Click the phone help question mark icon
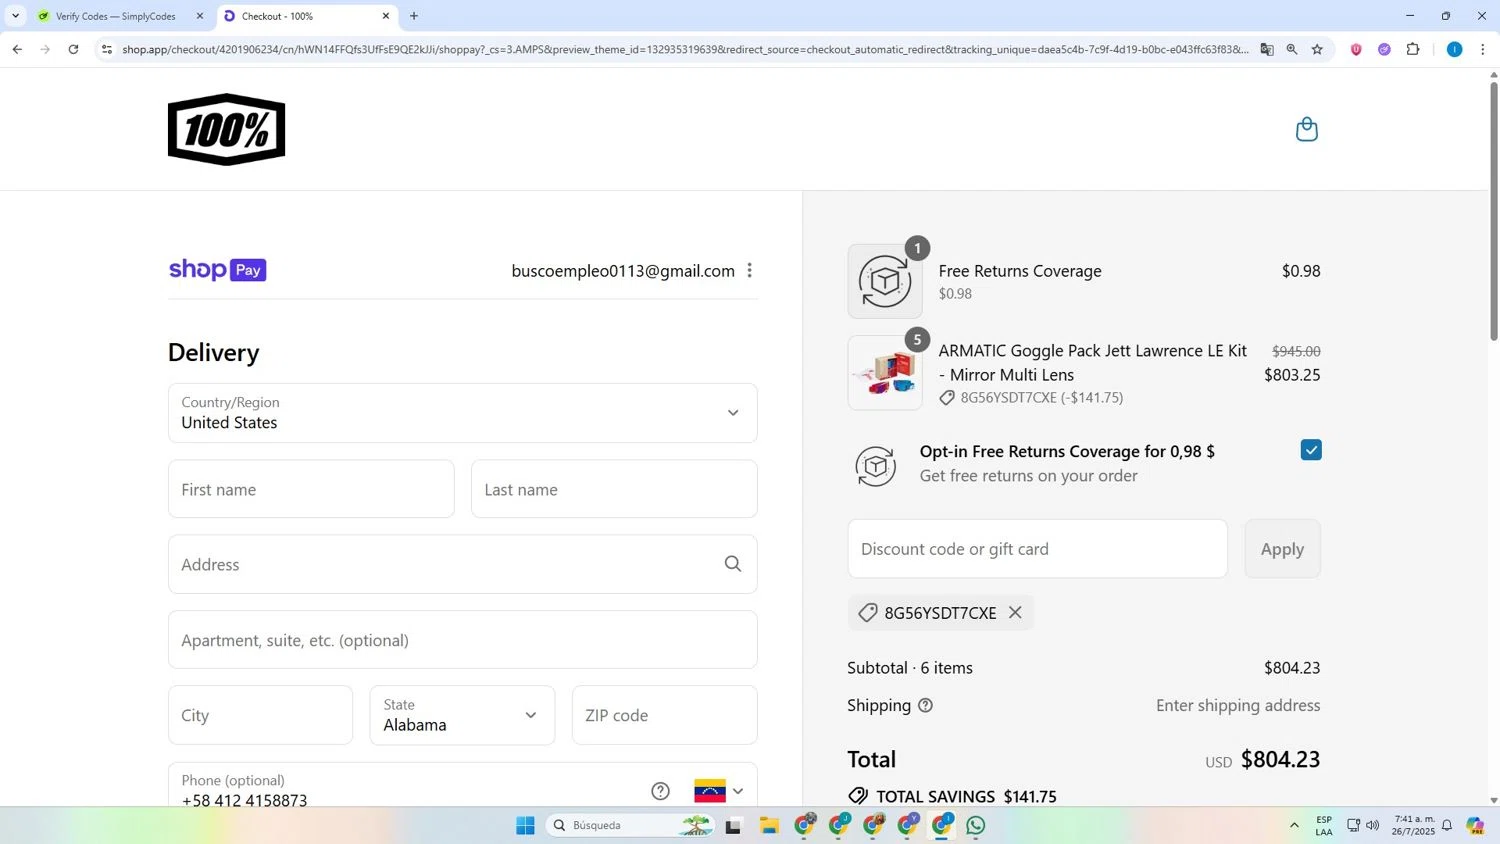This screenshot has height=844, width=1500. click(660, 791)
